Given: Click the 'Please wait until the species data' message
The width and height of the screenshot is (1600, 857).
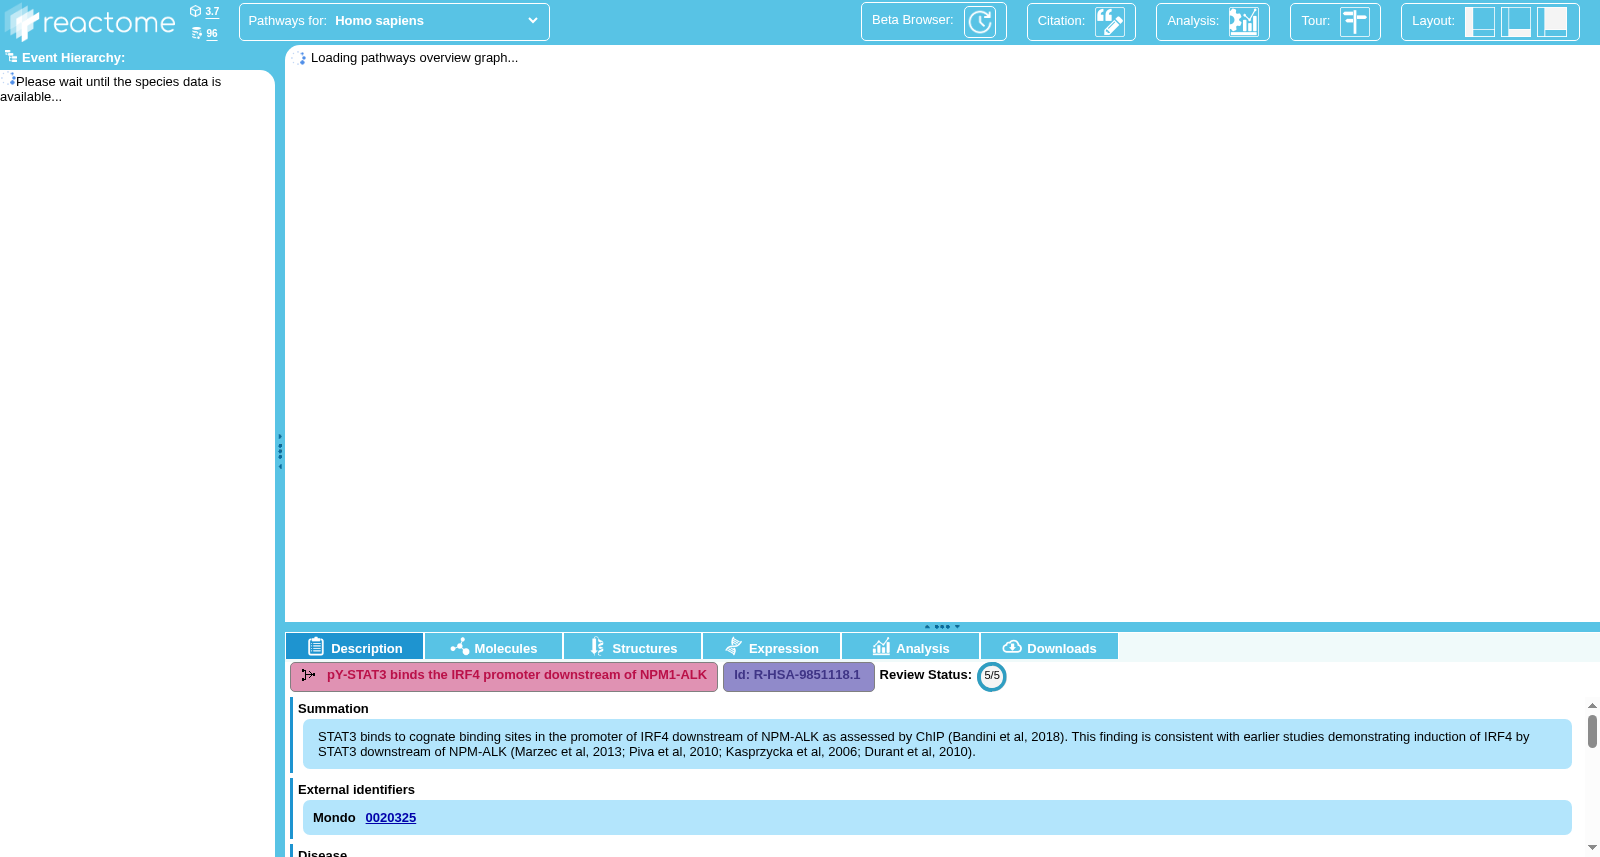Looking at the screenshot, I should click(111, 89).
